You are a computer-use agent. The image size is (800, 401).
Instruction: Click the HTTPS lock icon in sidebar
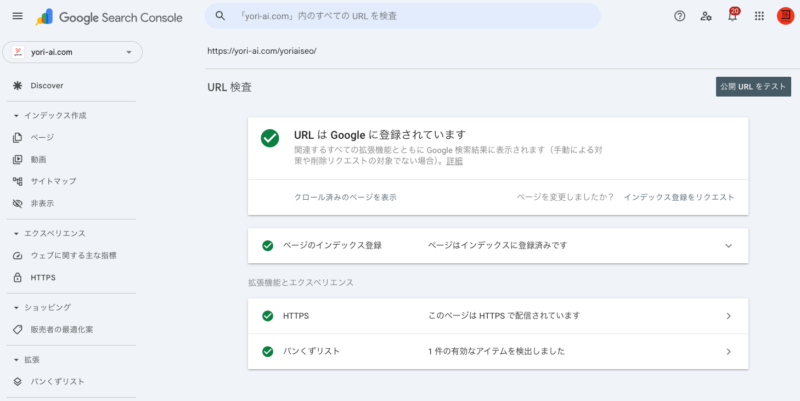(x=17, y=278)
